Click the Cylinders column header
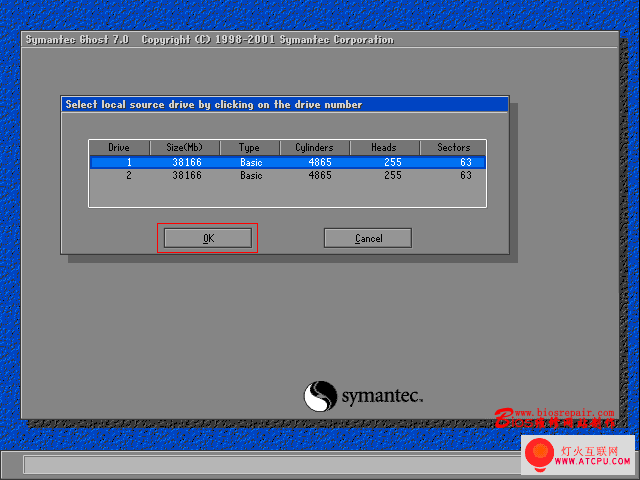 pos(314,147)
